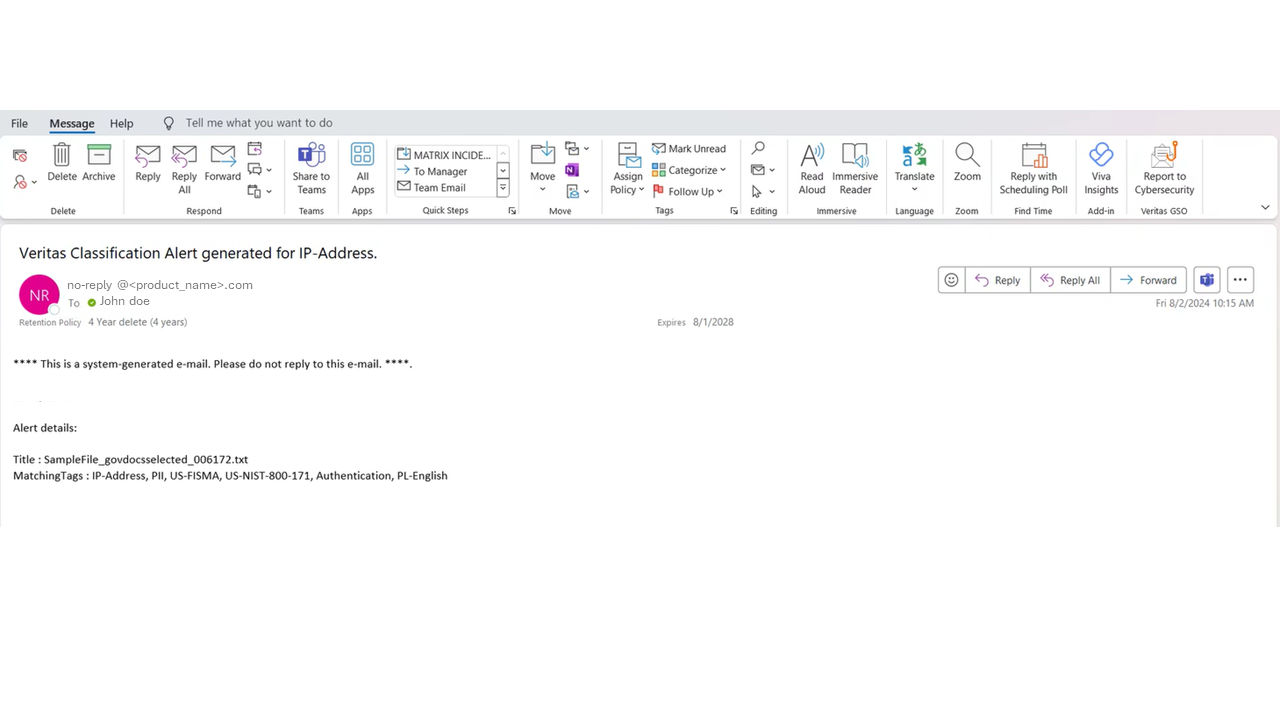Click recipient John doe
This screenshot has height=720, width=1280.
point(125,301)
